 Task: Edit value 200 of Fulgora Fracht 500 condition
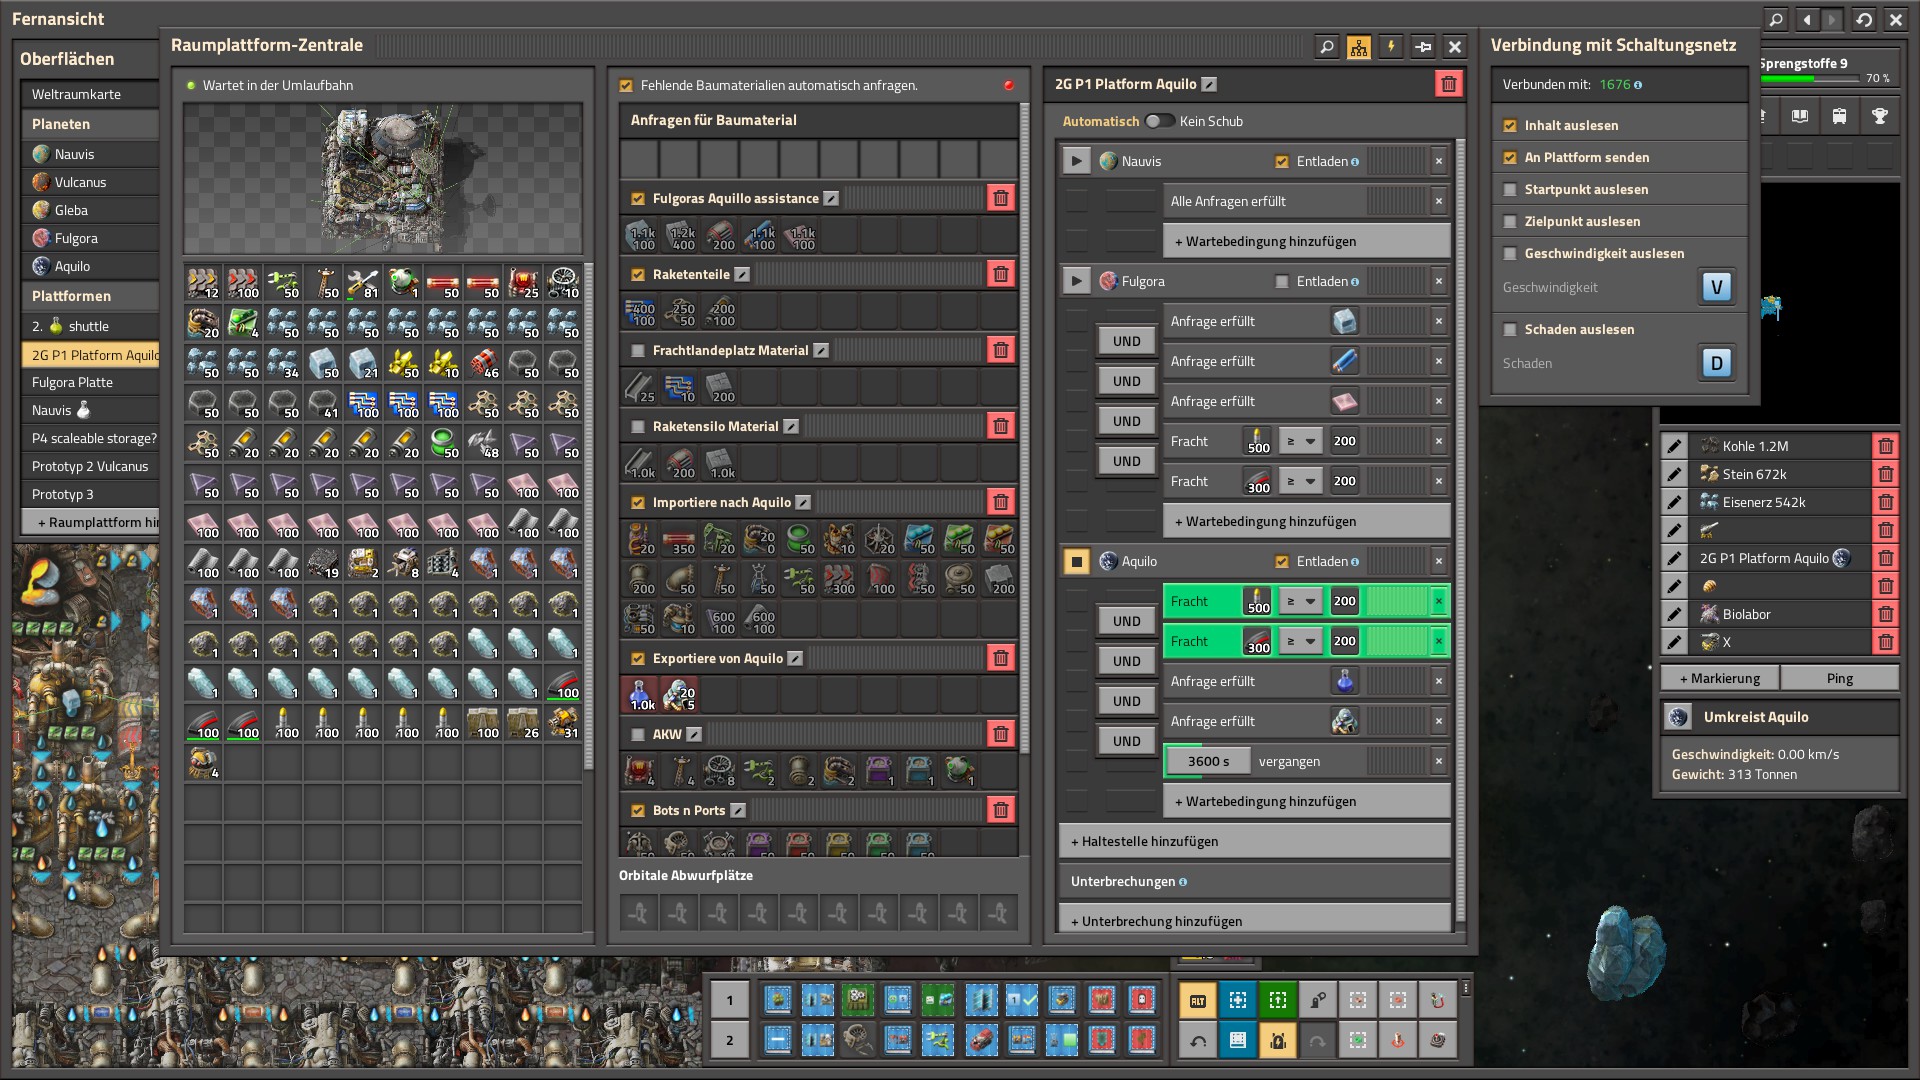click(1345, 441)
